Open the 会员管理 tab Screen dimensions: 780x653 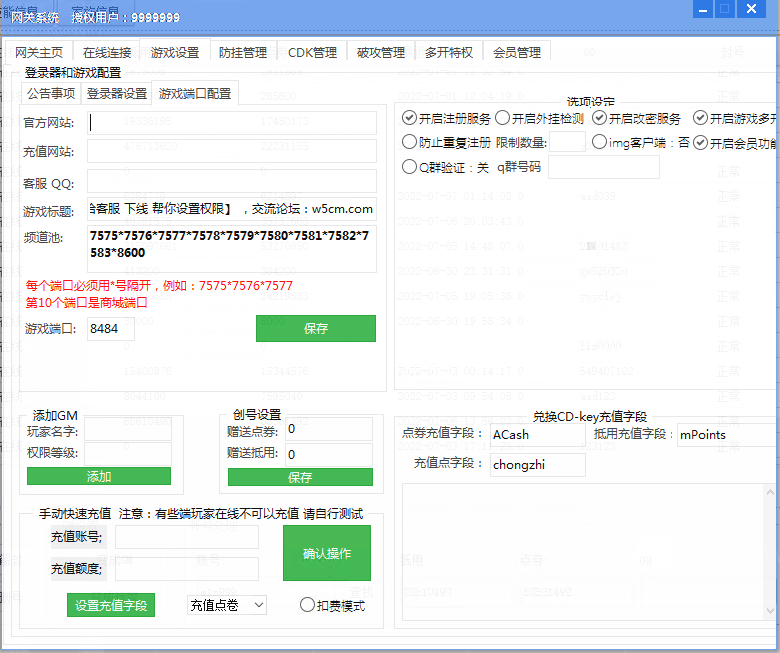click(517, 52)
